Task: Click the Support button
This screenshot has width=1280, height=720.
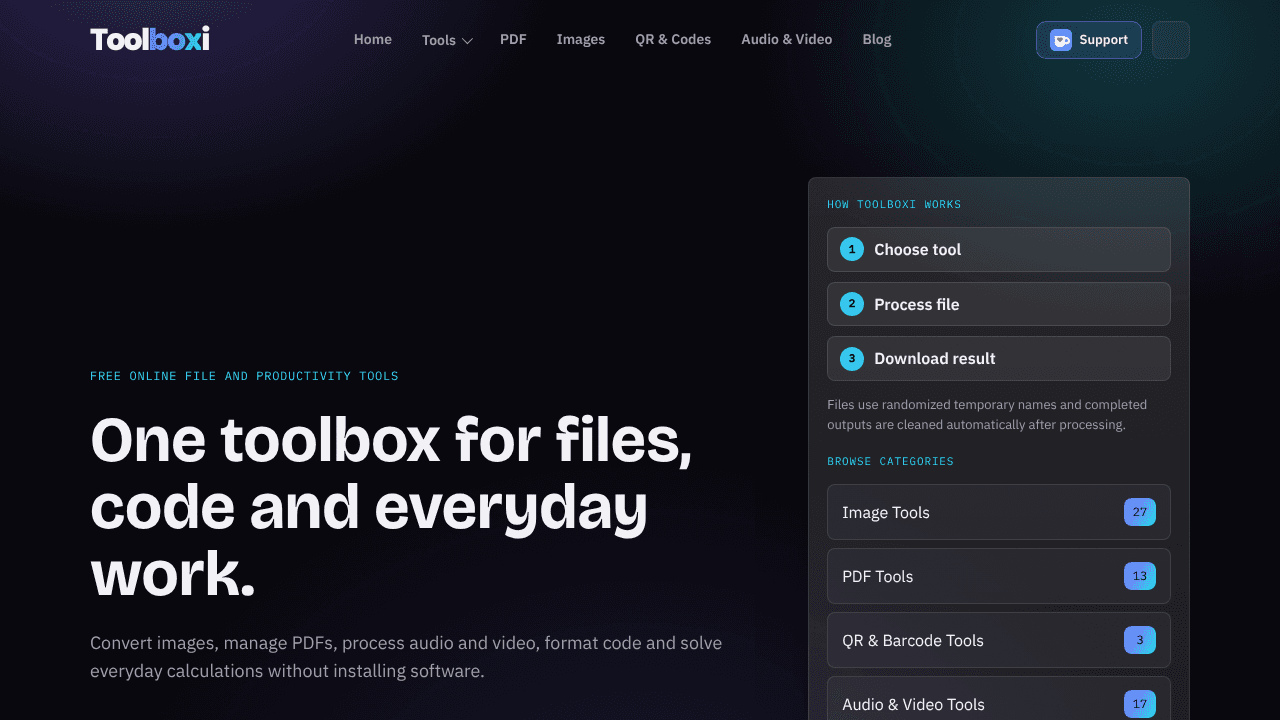Action: (x=1089, y=40)
